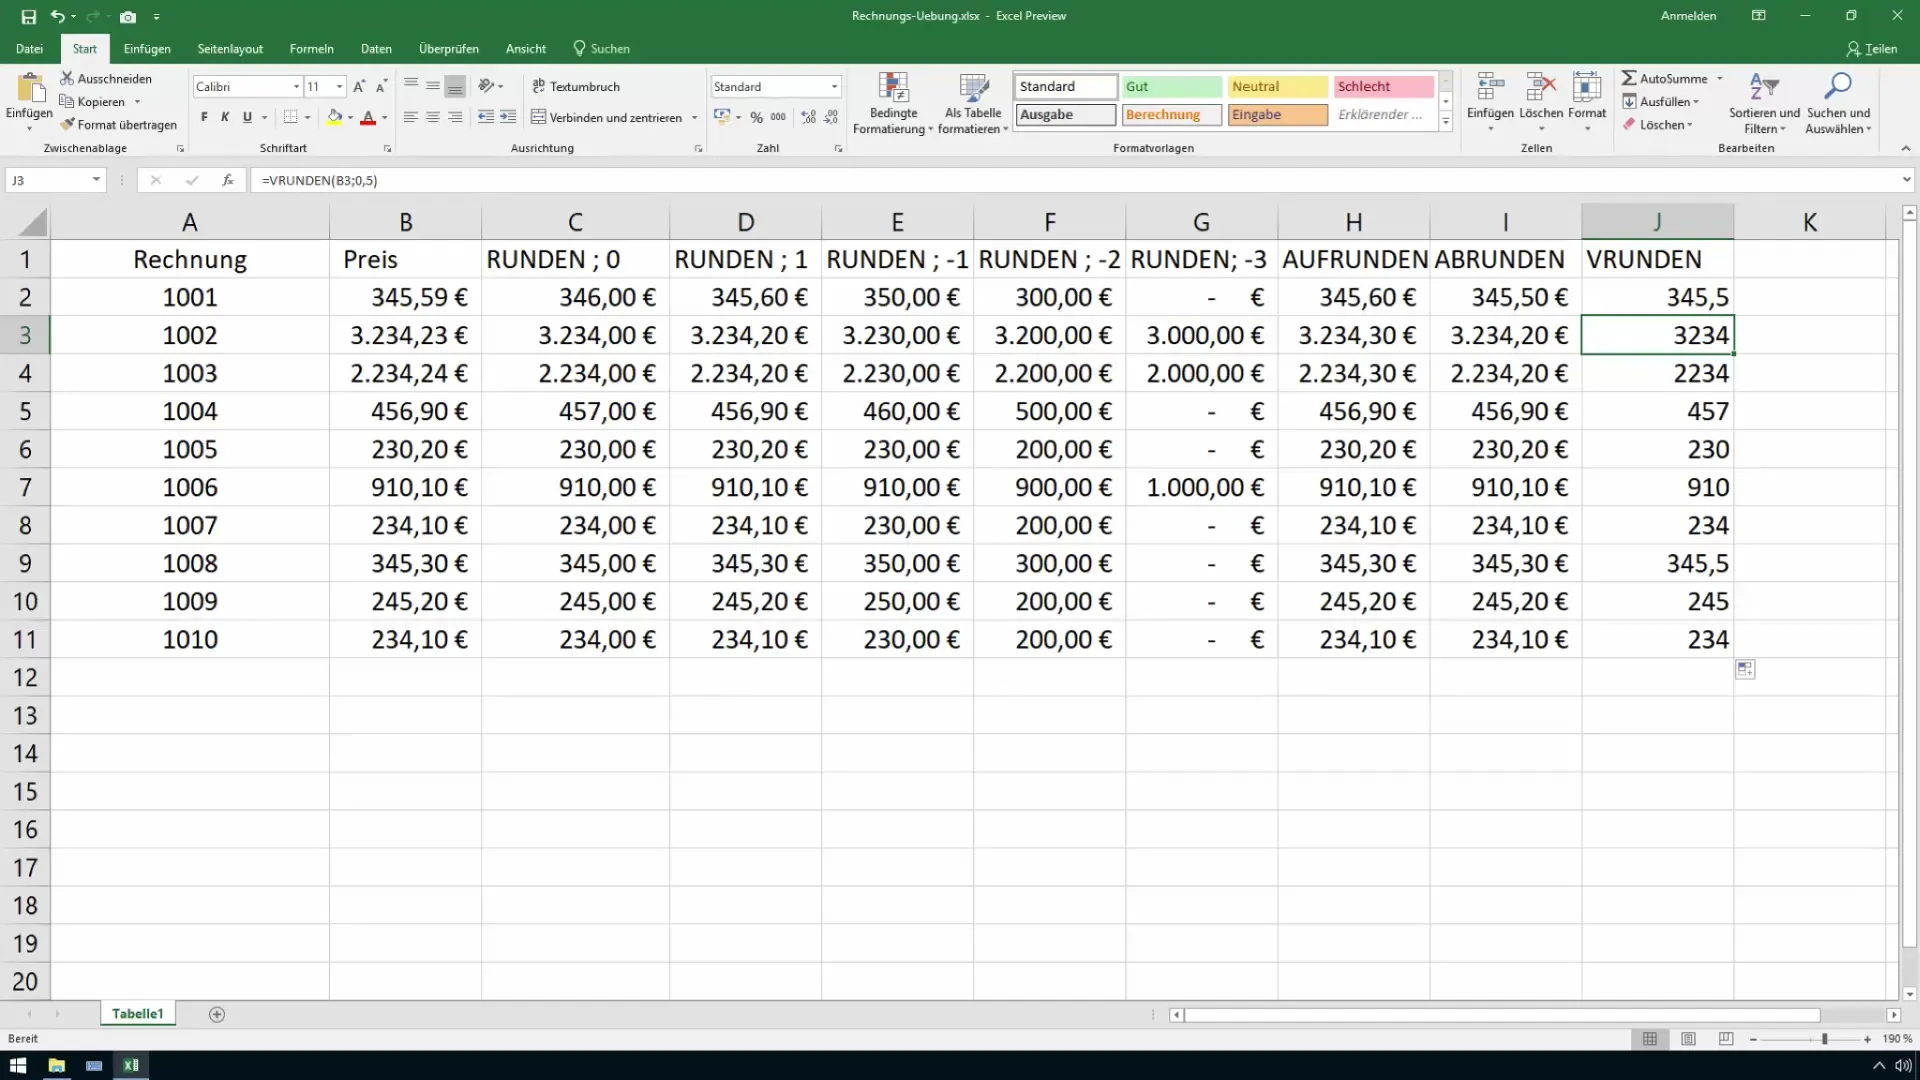Switch to Normal view in status bar
This screenshot has width=1920, height=1080.
(x=1650, y=1039)
